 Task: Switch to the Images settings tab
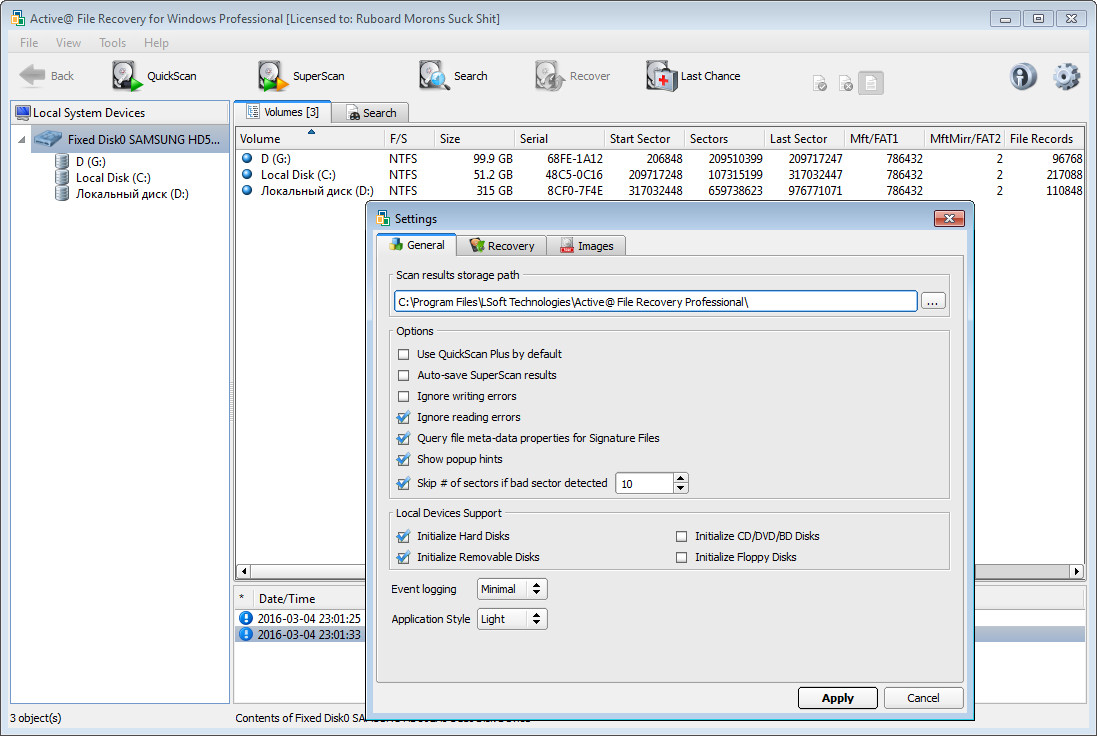point(586,246)
